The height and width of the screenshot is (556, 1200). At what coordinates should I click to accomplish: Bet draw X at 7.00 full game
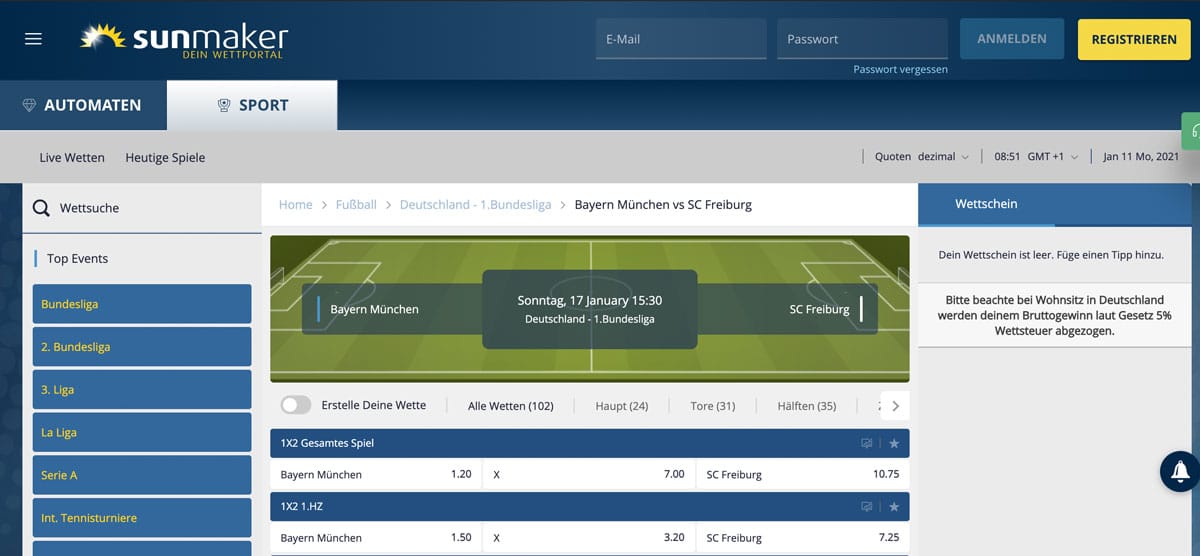[x=589, y=474]
